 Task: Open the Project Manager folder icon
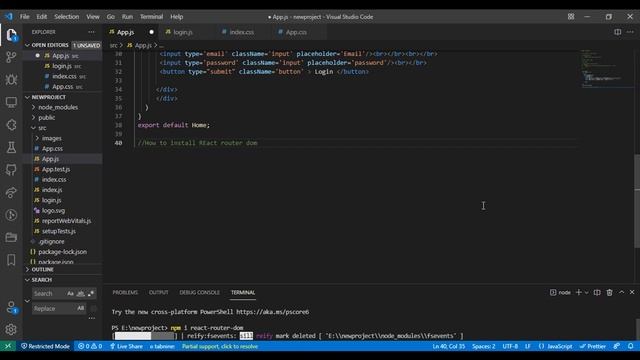point(11,237)
